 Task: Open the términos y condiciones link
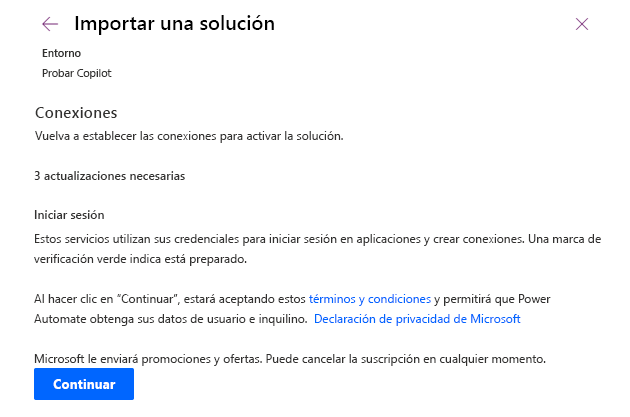pos(370,299)
